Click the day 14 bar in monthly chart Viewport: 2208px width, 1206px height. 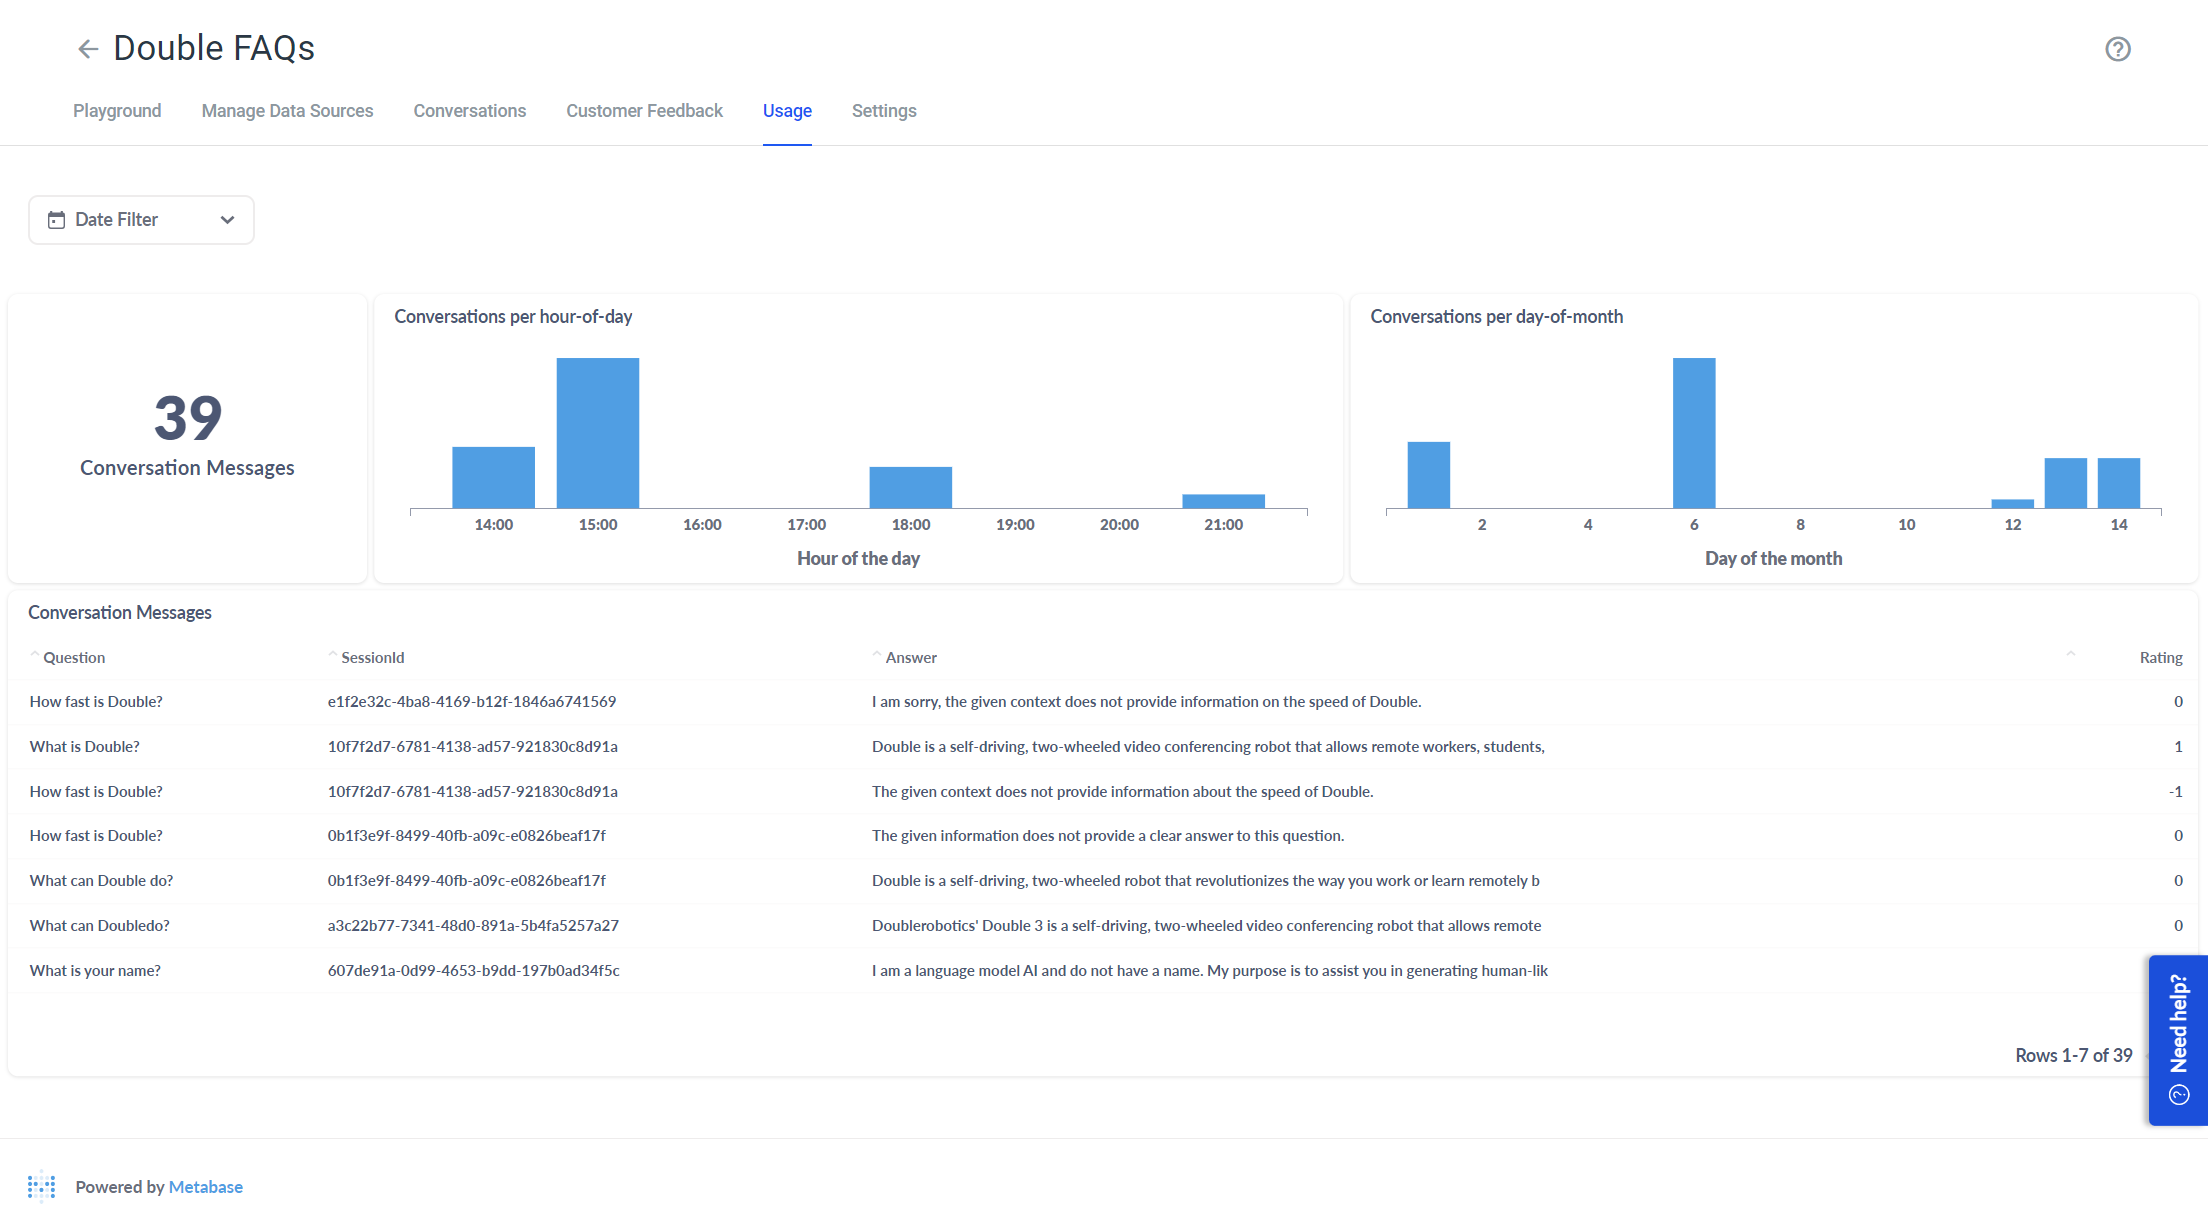[2119, 483]
